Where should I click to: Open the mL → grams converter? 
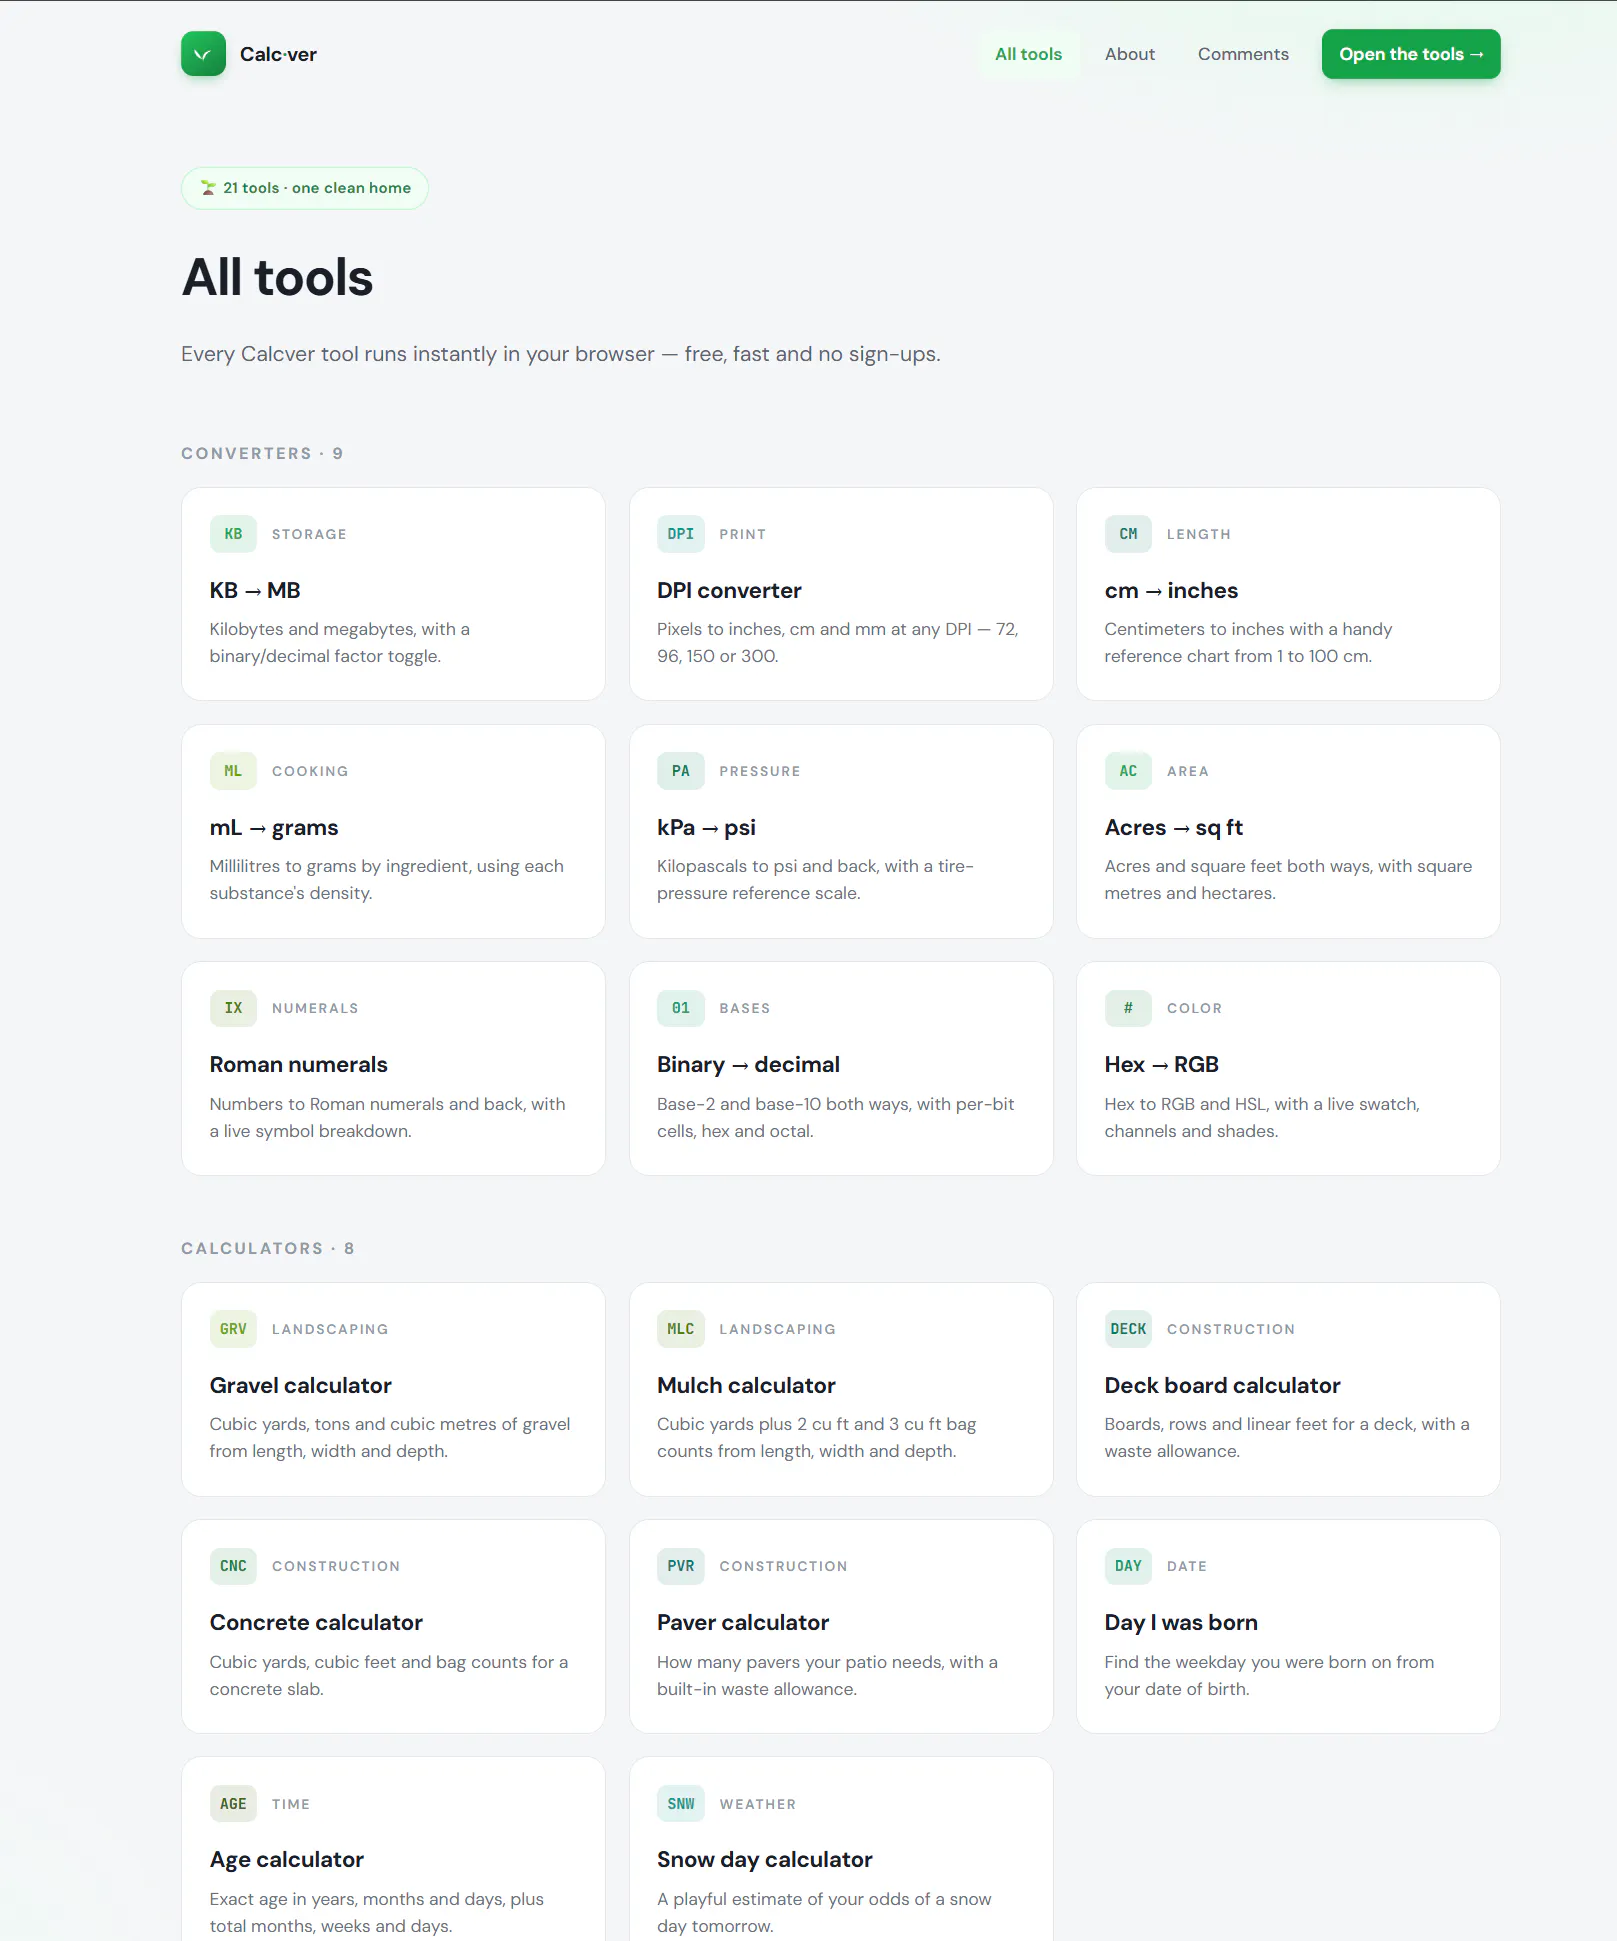tap(393, 831)
